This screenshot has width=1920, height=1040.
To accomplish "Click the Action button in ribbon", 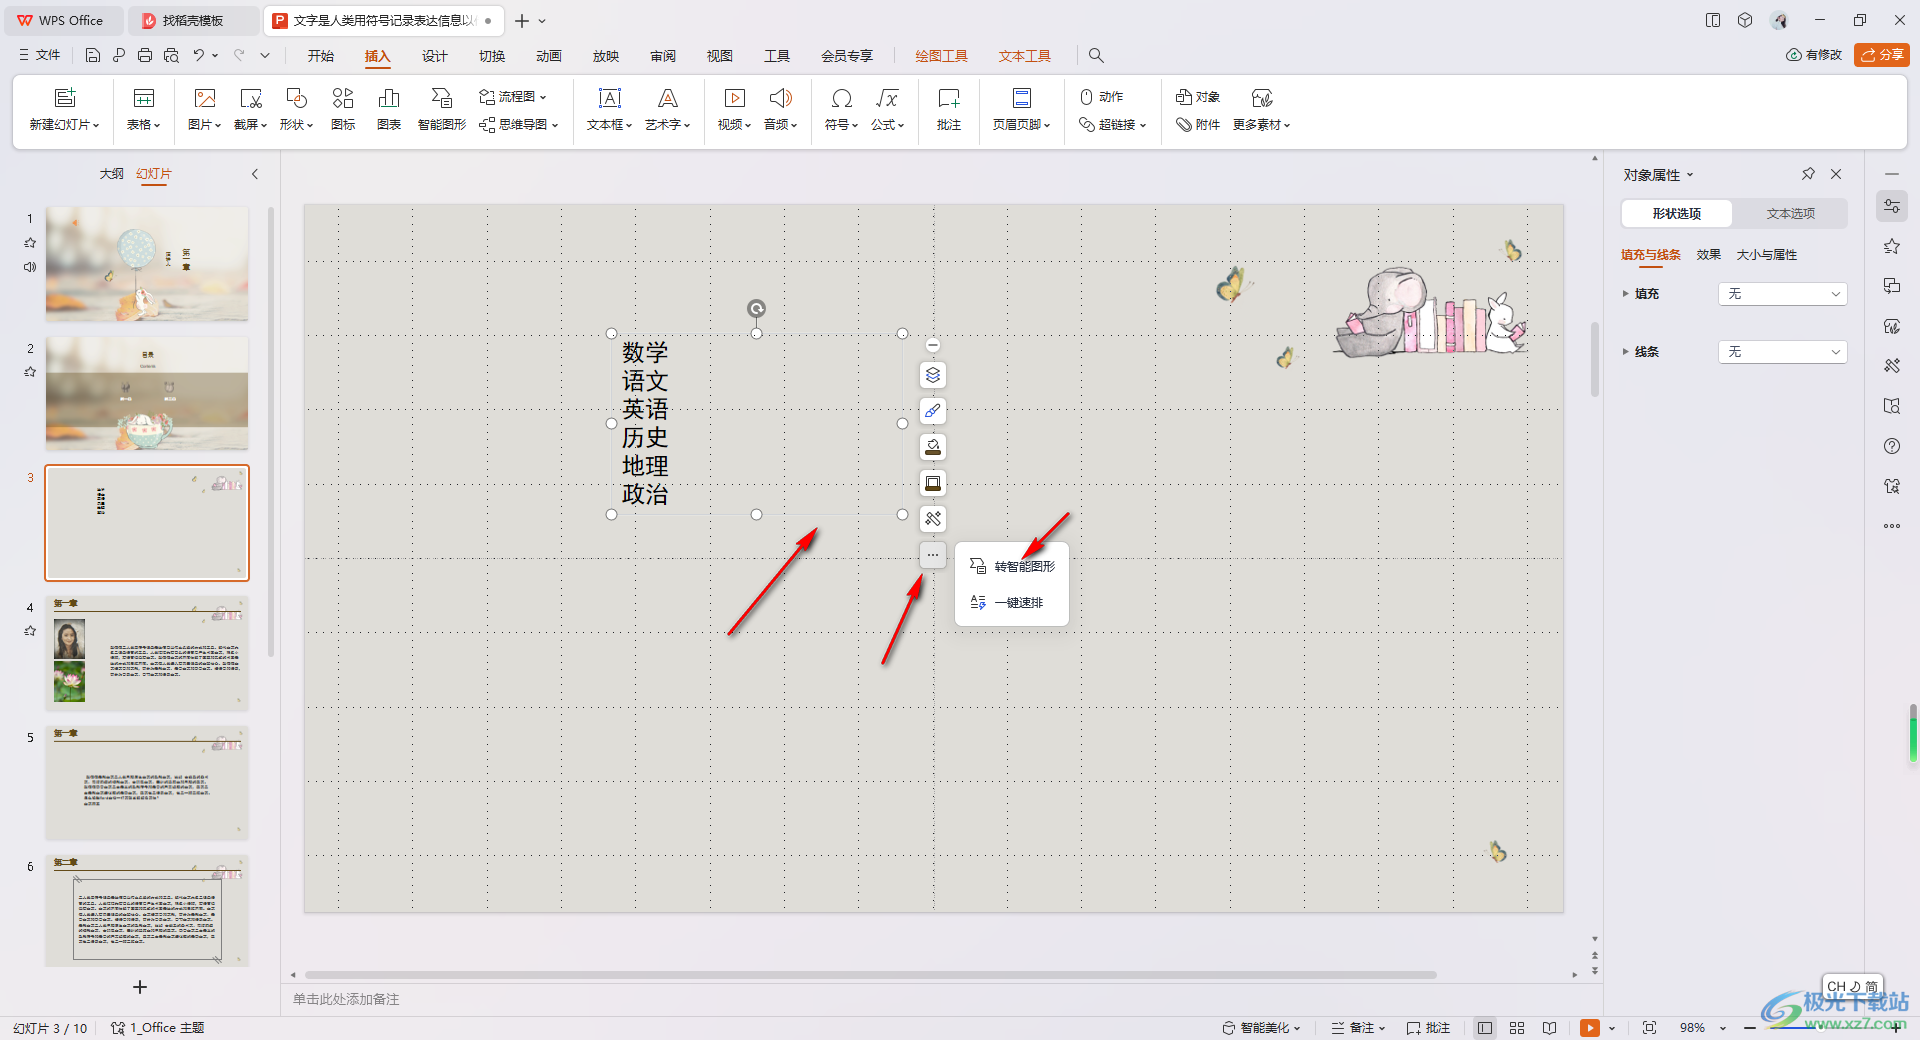I will 1102,97.
